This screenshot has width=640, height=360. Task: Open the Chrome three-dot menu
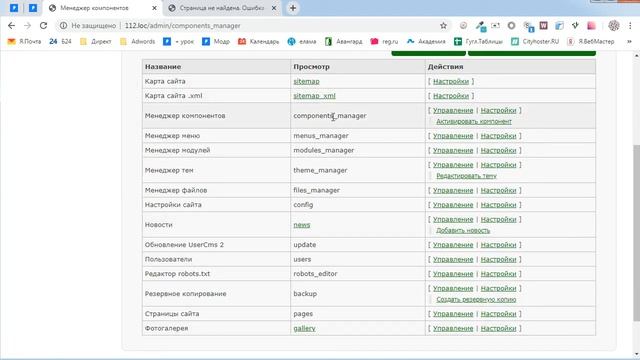630,26
